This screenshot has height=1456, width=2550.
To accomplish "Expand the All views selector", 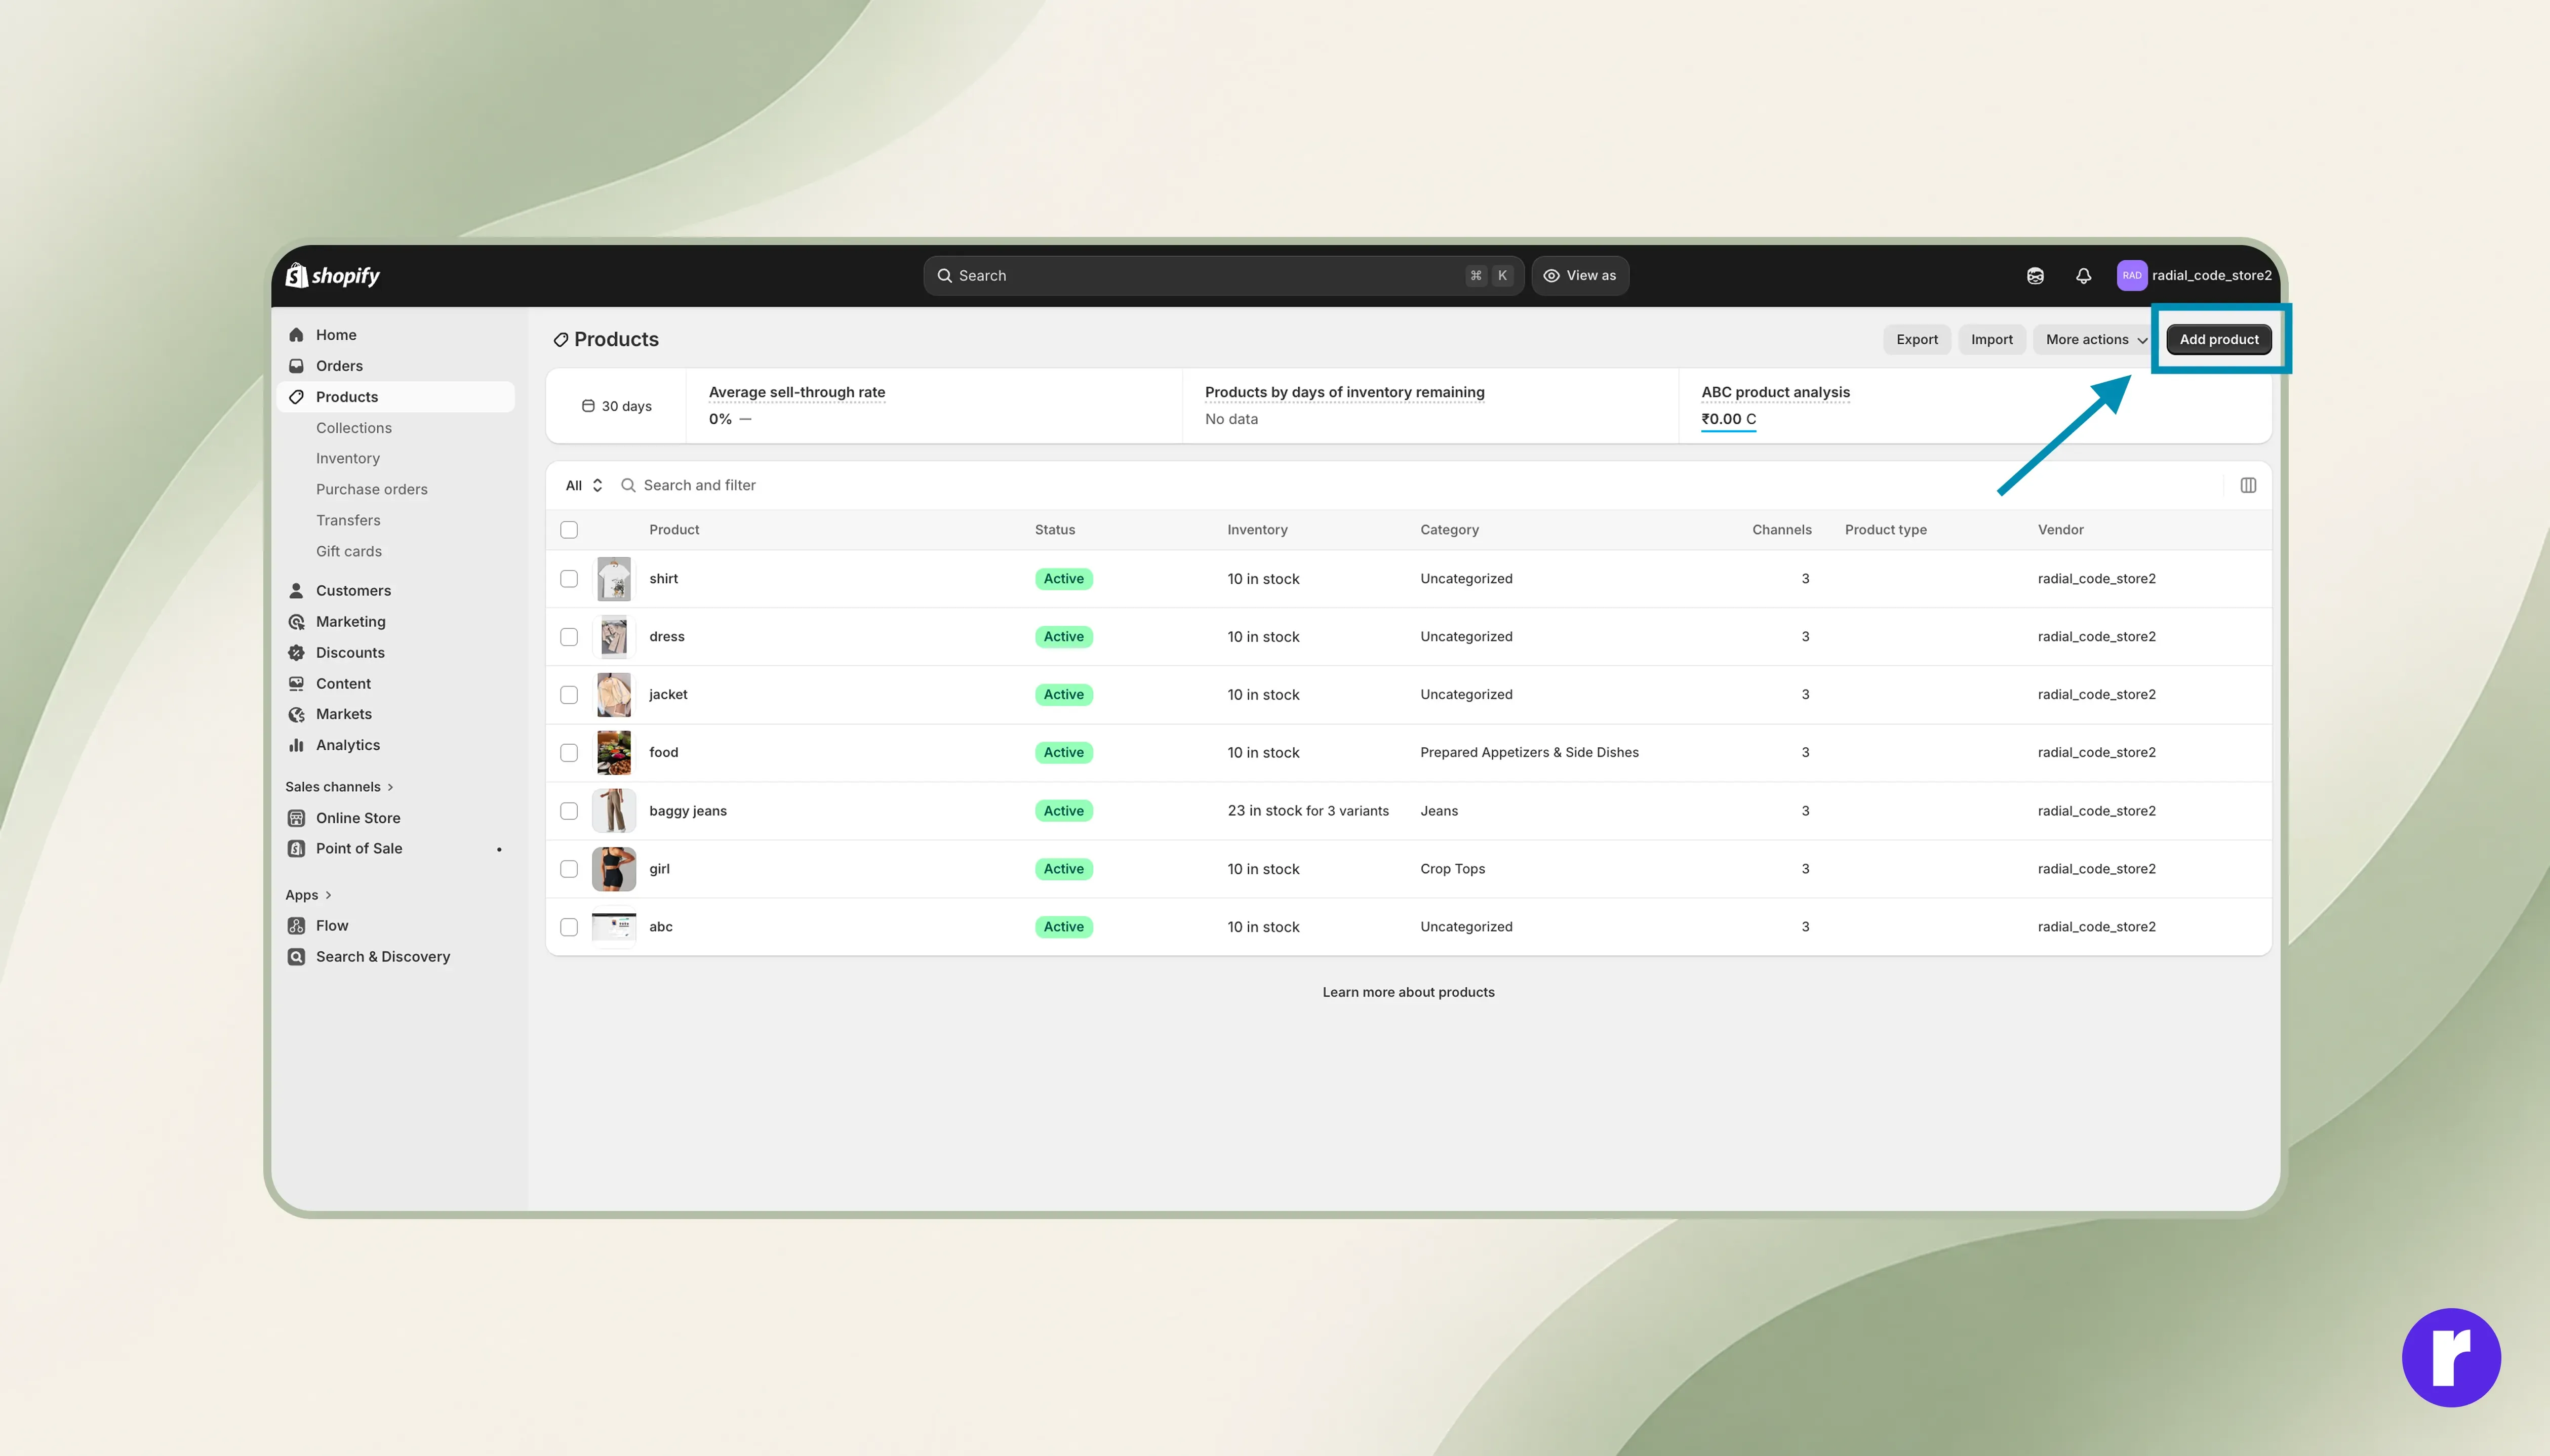I will pos(584,485).
